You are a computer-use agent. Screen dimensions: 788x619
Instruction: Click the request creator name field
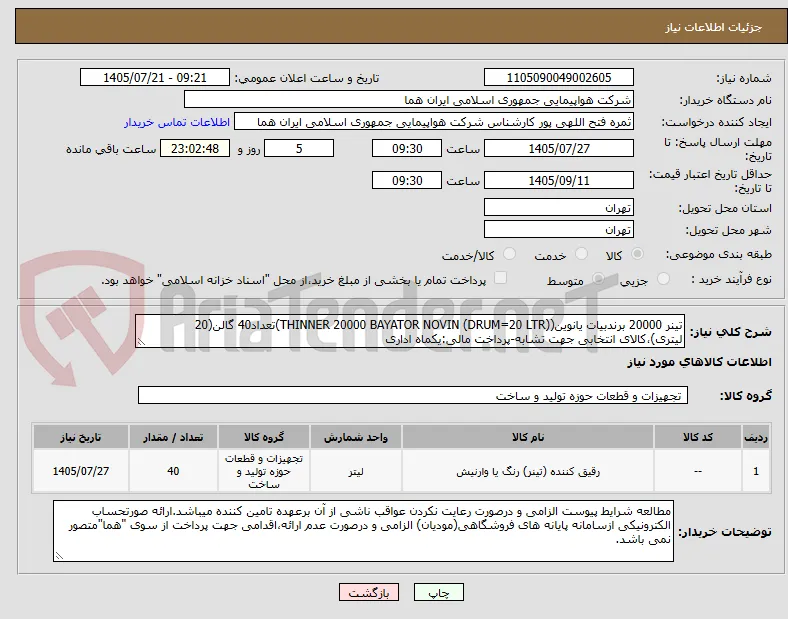pyautogui.click(x=434, y=122)
